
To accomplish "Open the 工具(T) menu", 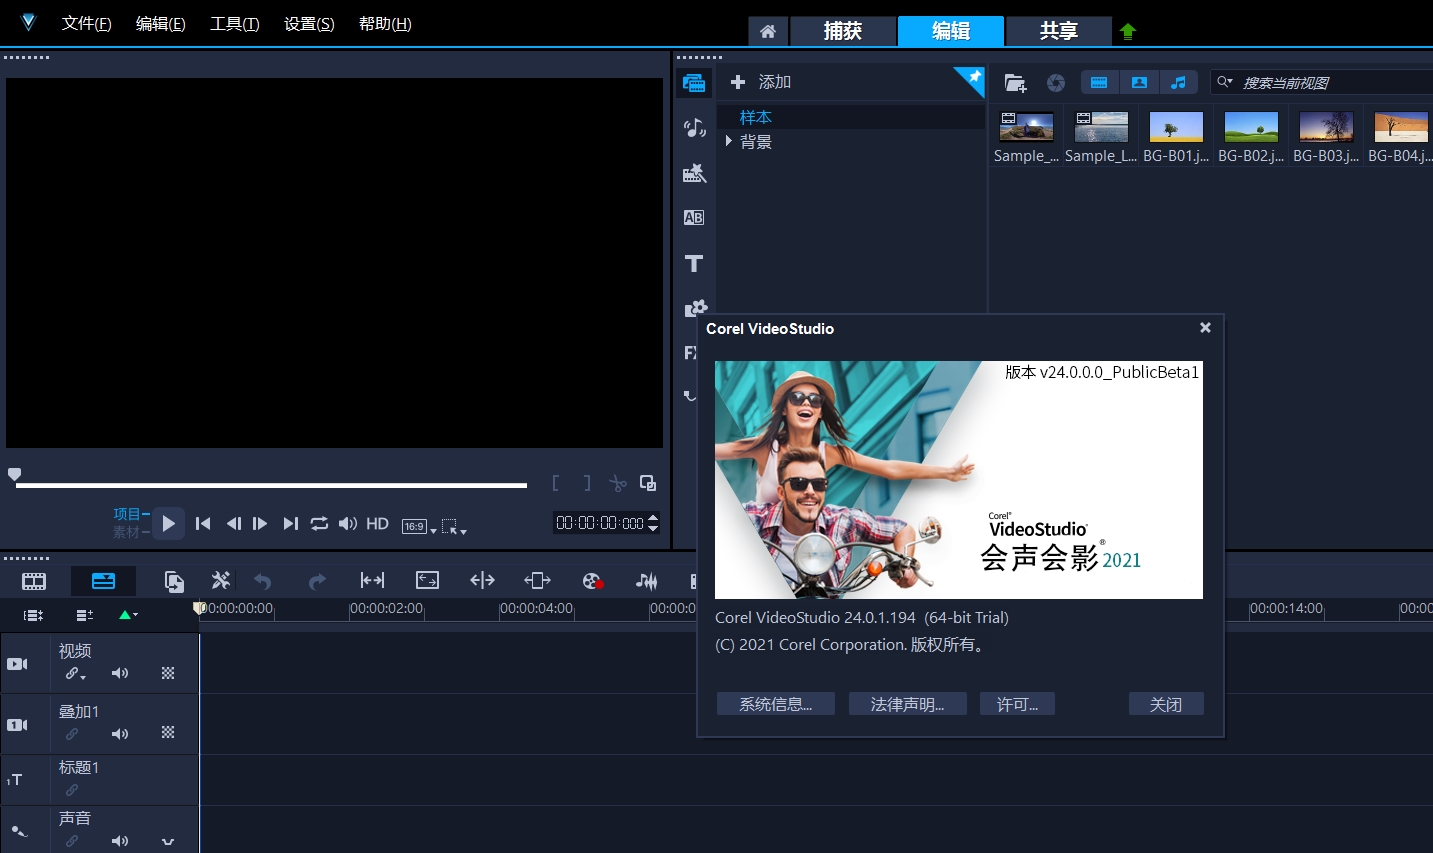I will (234, 23).
